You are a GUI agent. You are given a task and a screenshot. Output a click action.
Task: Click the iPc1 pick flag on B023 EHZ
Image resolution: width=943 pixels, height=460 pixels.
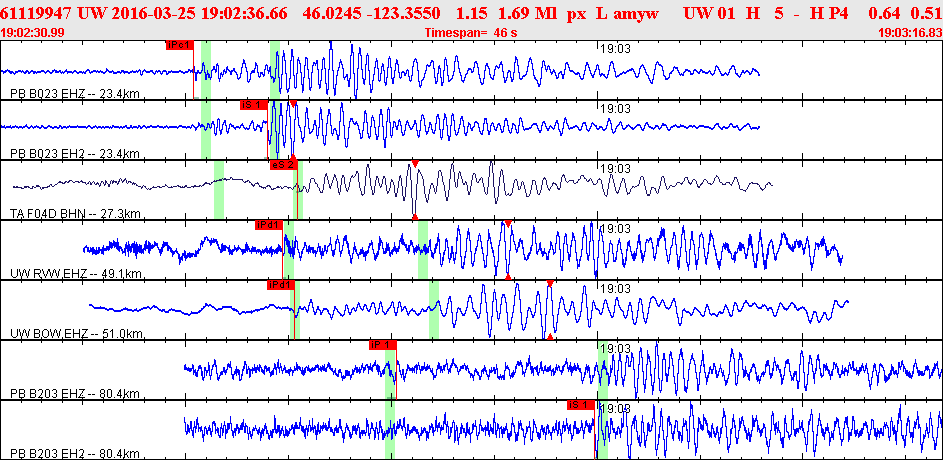[x=179, y=45]
